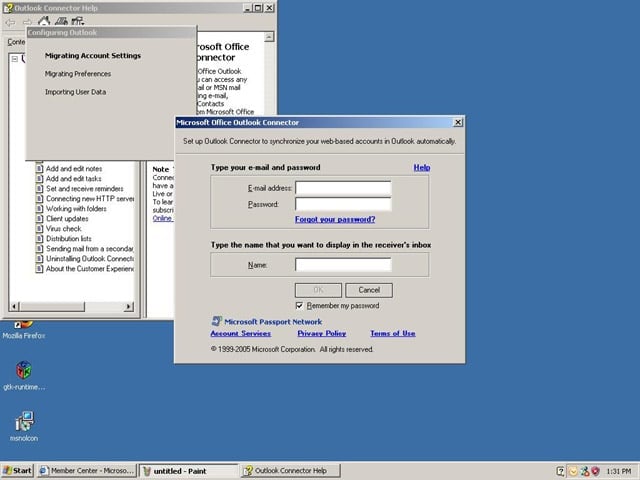Select About the Customer Experience topic
This screenshot has width=640, height=480.
pos(90,269)
